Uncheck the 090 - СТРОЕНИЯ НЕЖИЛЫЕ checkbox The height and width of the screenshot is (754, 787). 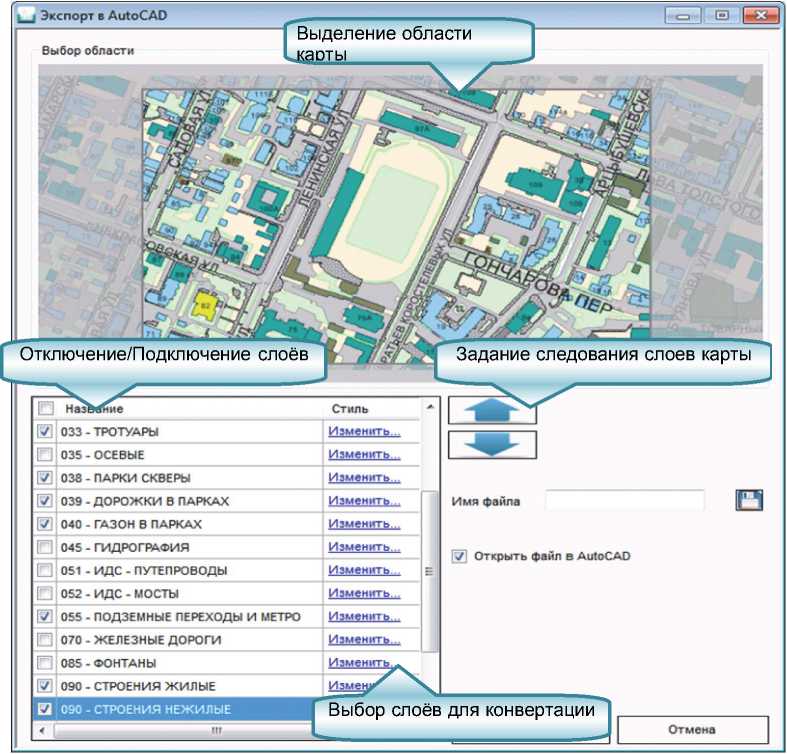point(45,709)
